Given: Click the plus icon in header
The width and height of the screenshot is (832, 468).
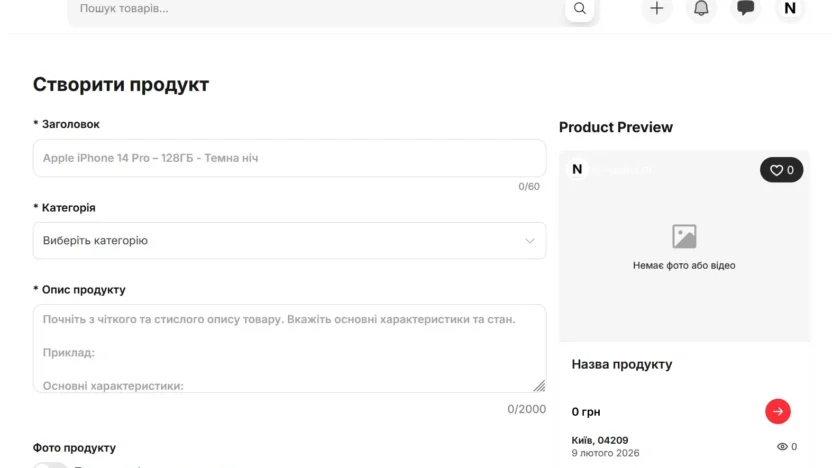Looking at the screenshot, I should (x=656, y=9).
